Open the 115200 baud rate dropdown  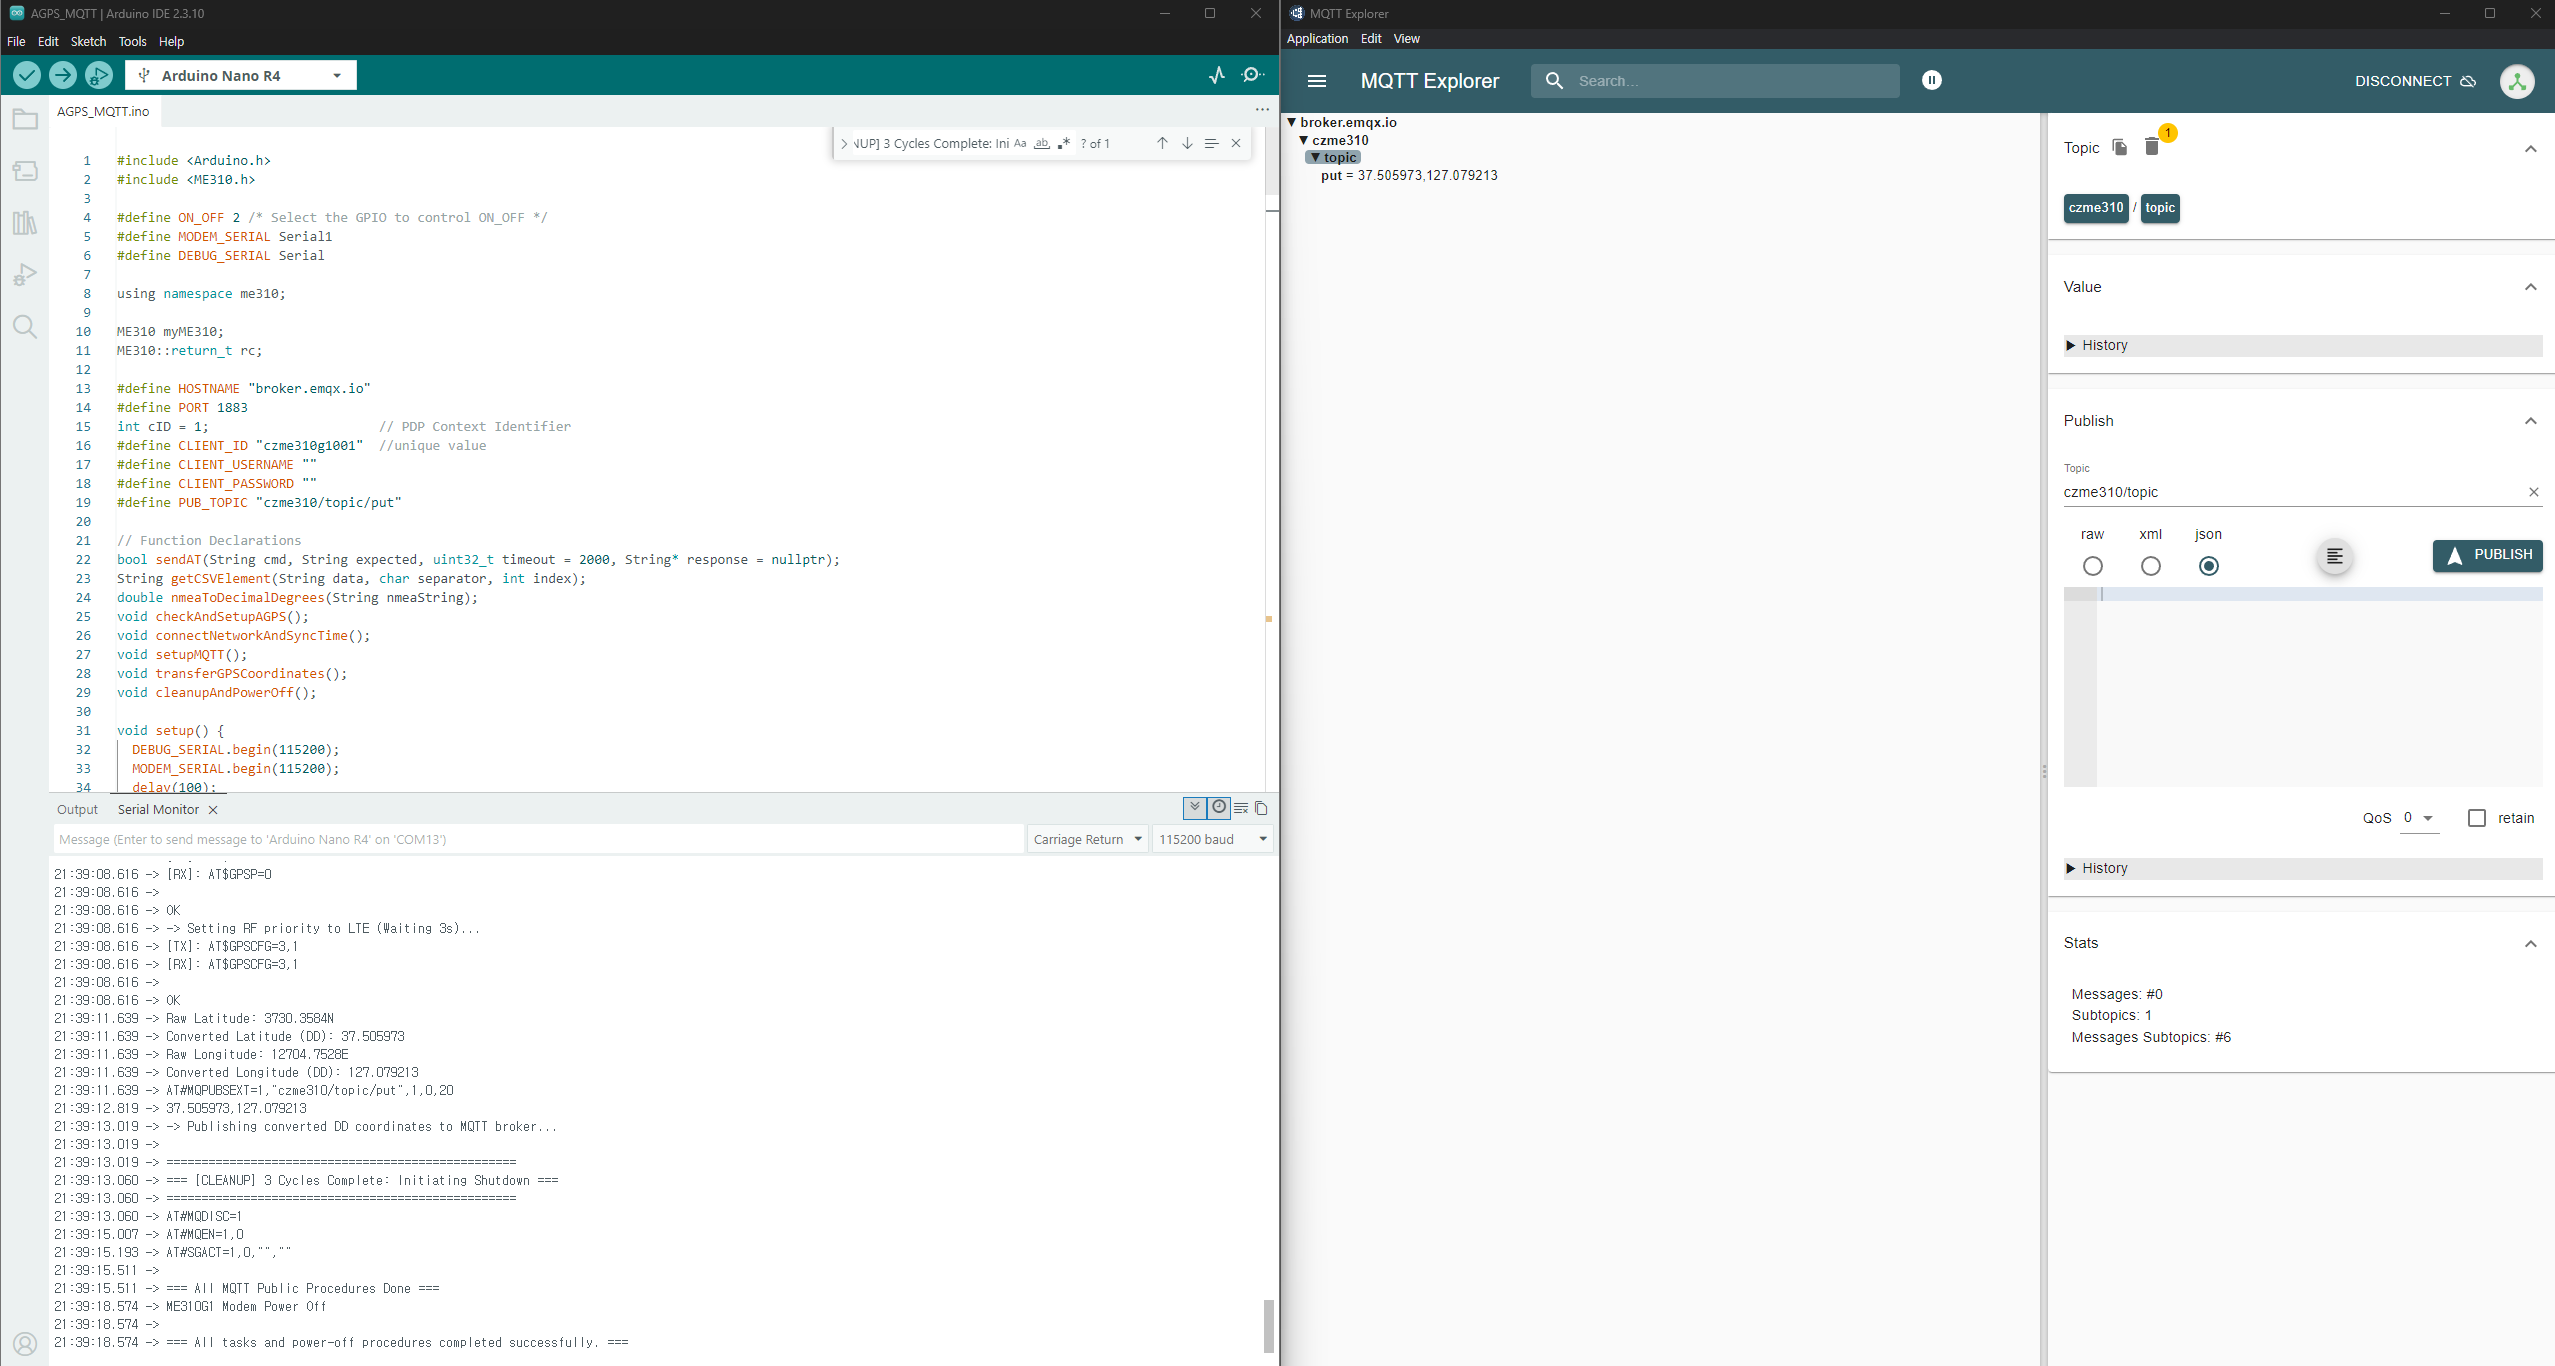click(1212, 839)
